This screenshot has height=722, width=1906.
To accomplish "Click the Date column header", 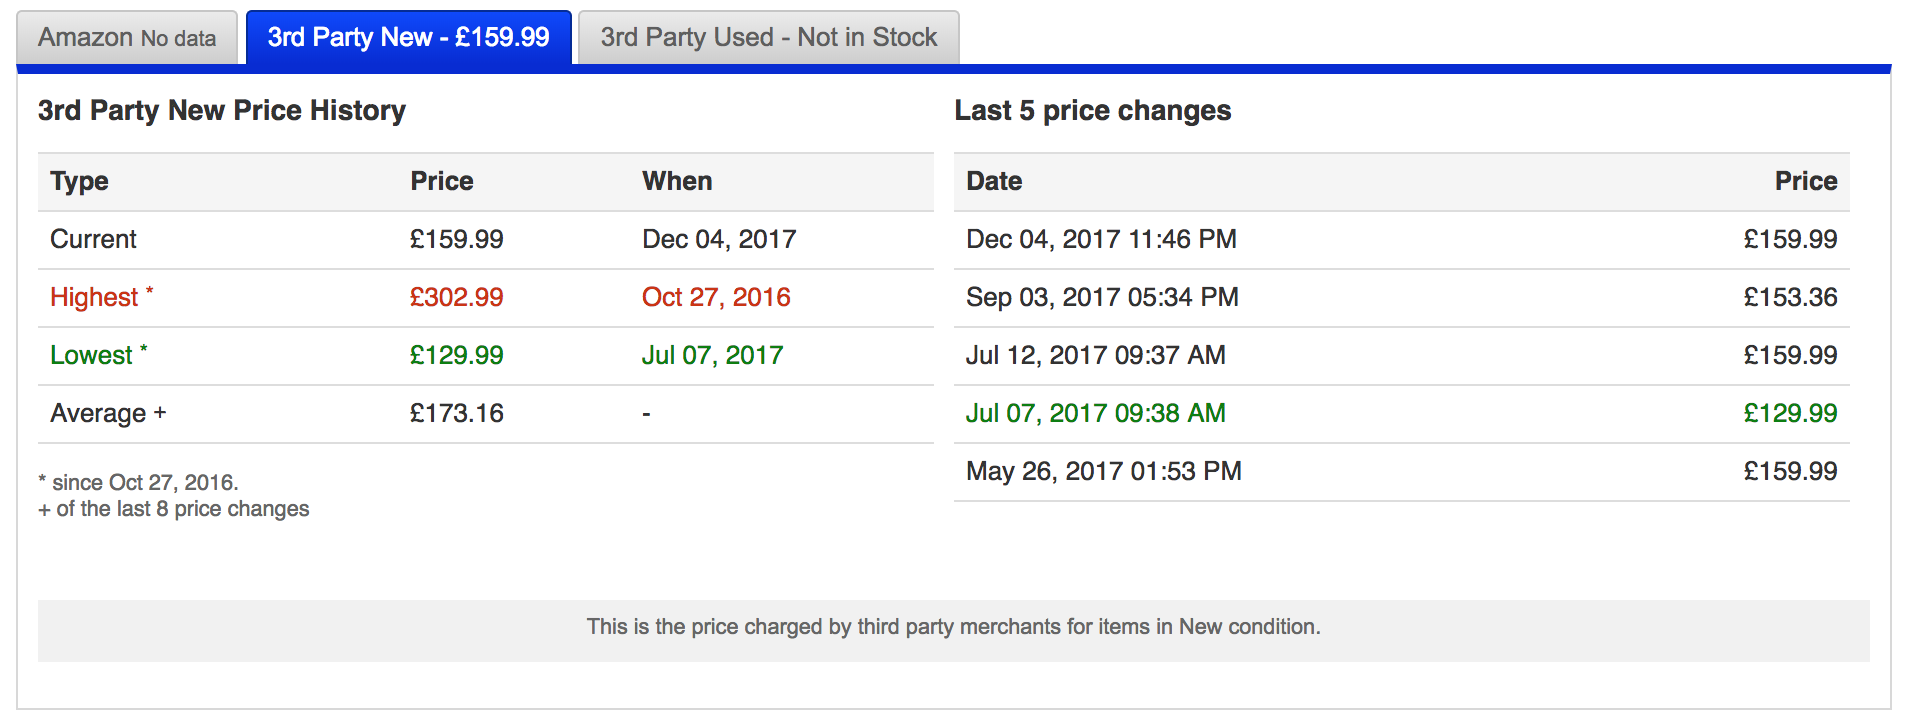I will point(994,181).
